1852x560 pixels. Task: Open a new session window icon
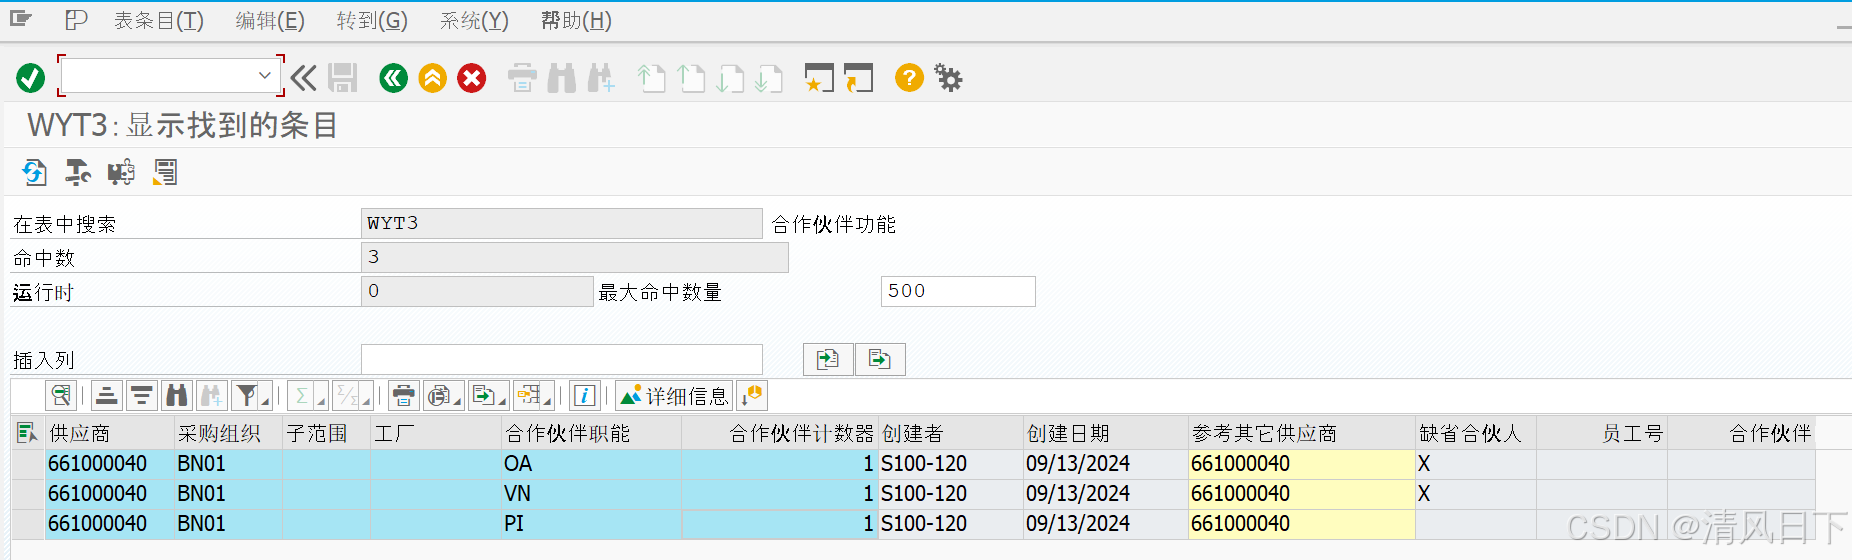pos(819,78)
